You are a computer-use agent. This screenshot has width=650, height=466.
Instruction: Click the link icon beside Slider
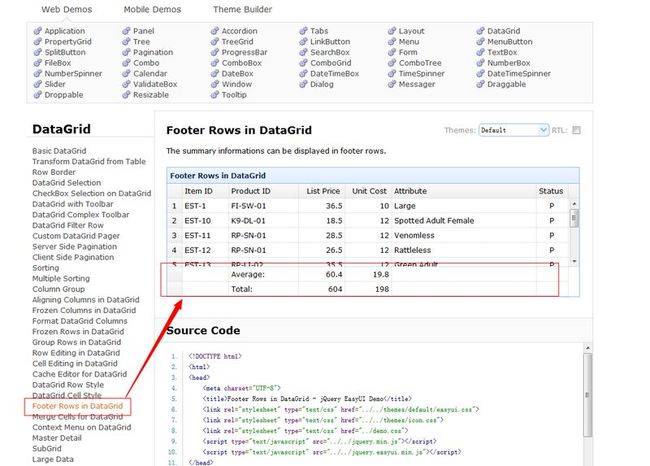pos(38,84)
